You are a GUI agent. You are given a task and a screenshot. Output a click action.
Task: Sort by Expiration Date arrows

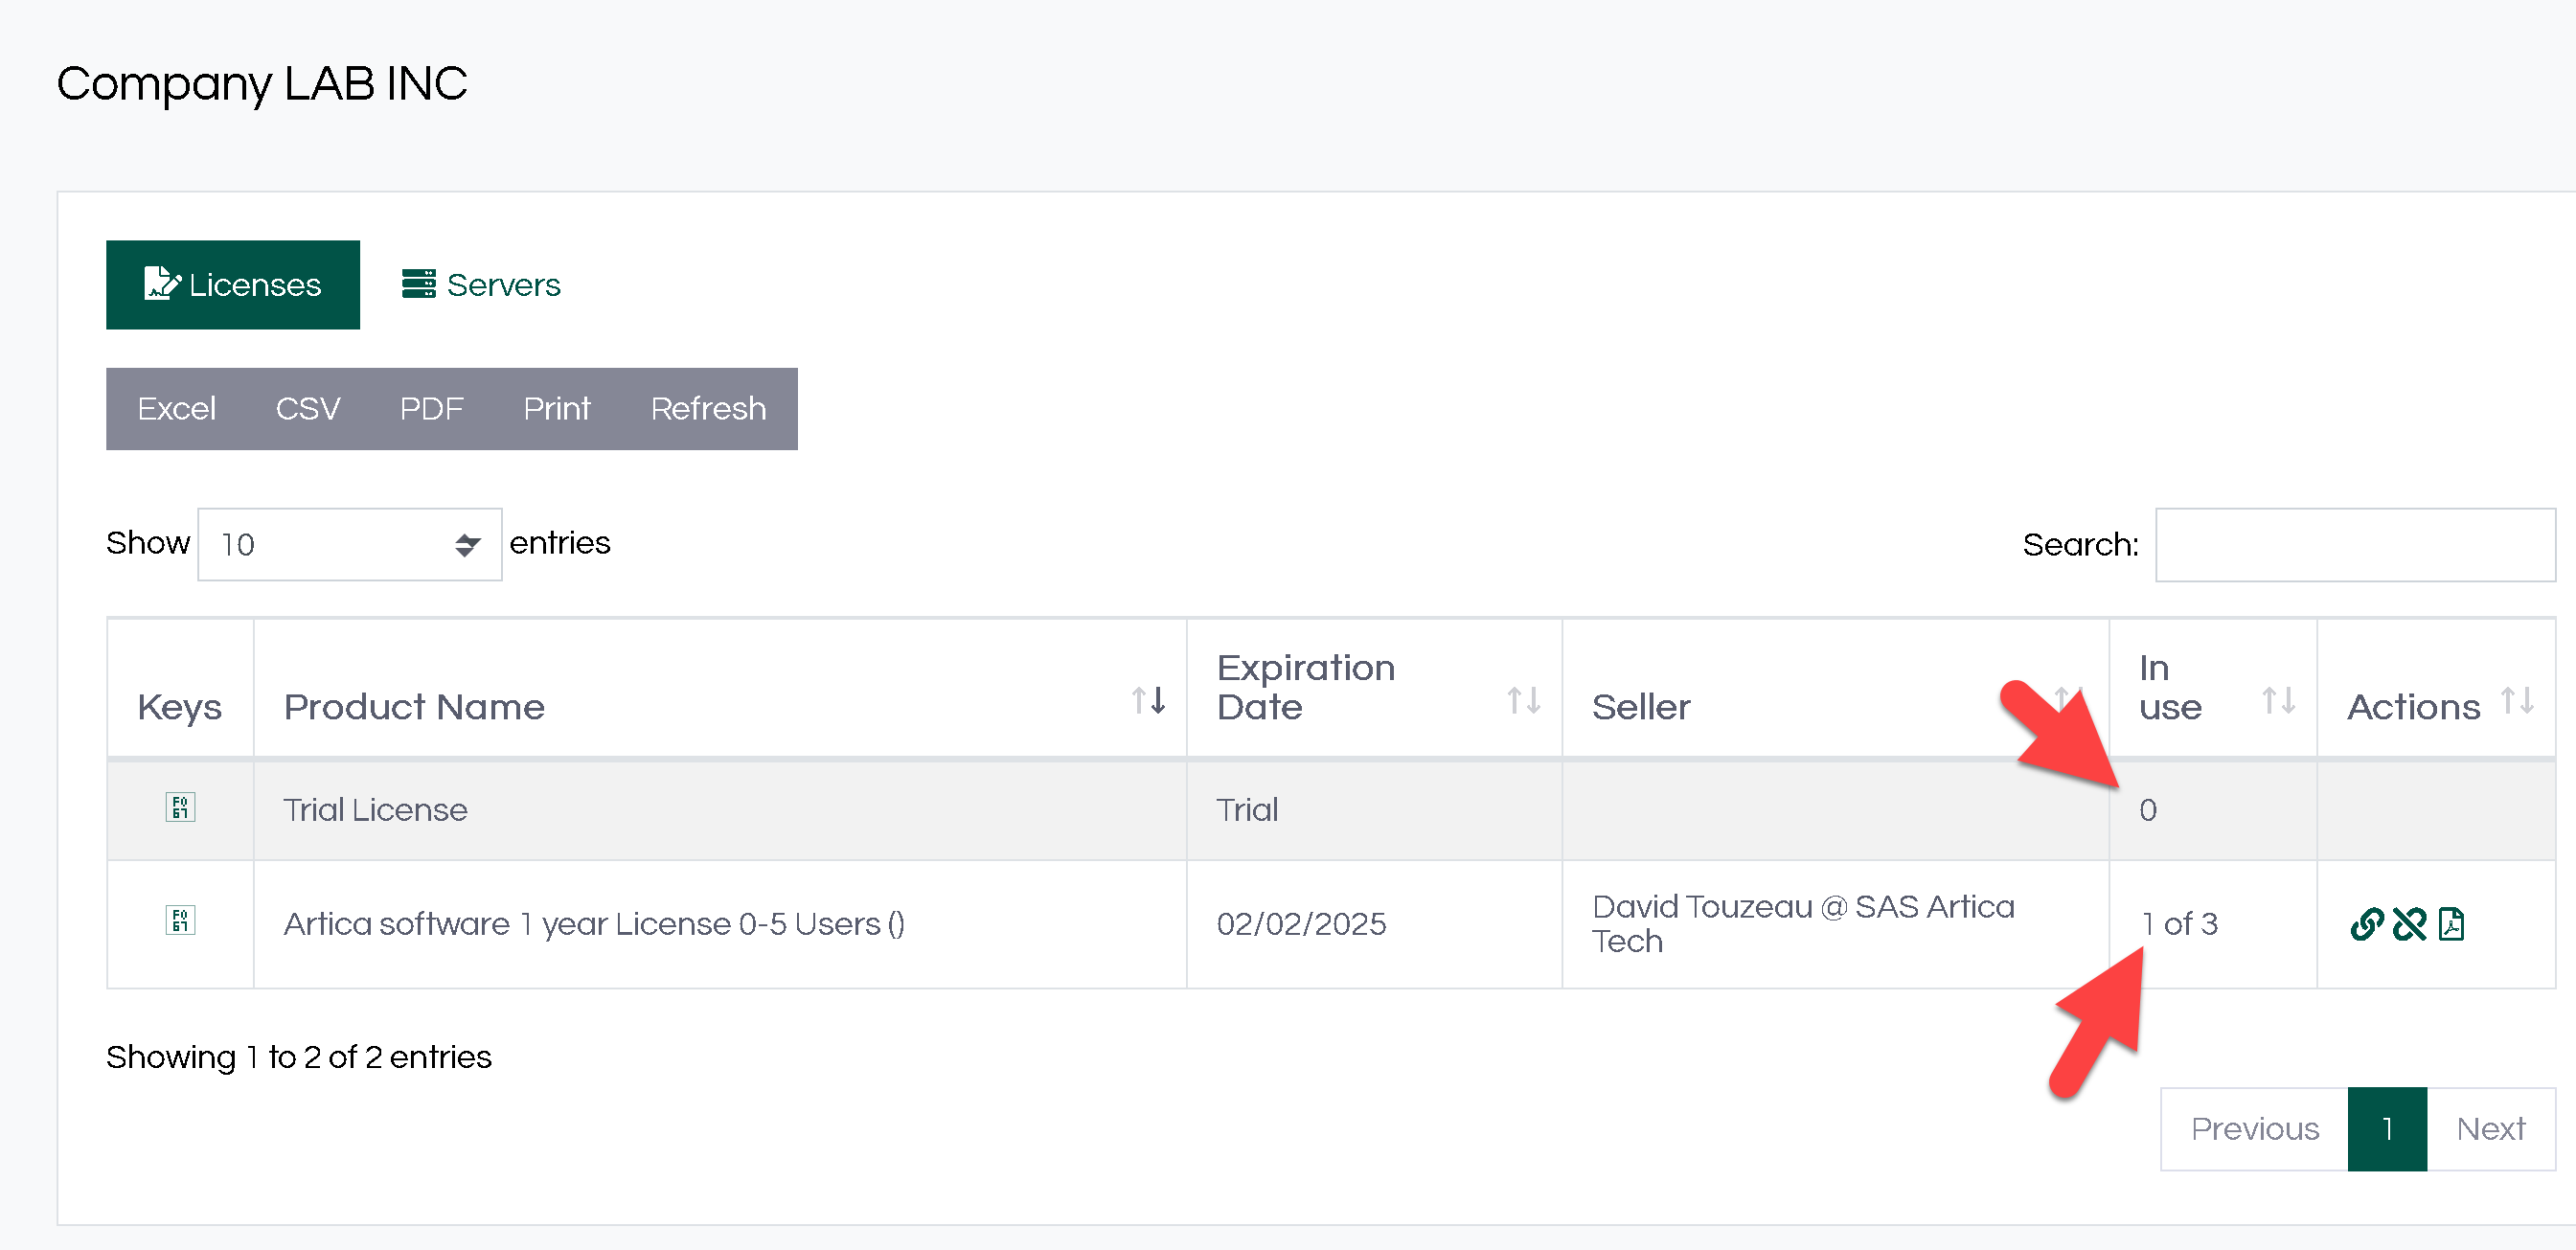point(1523,700)
